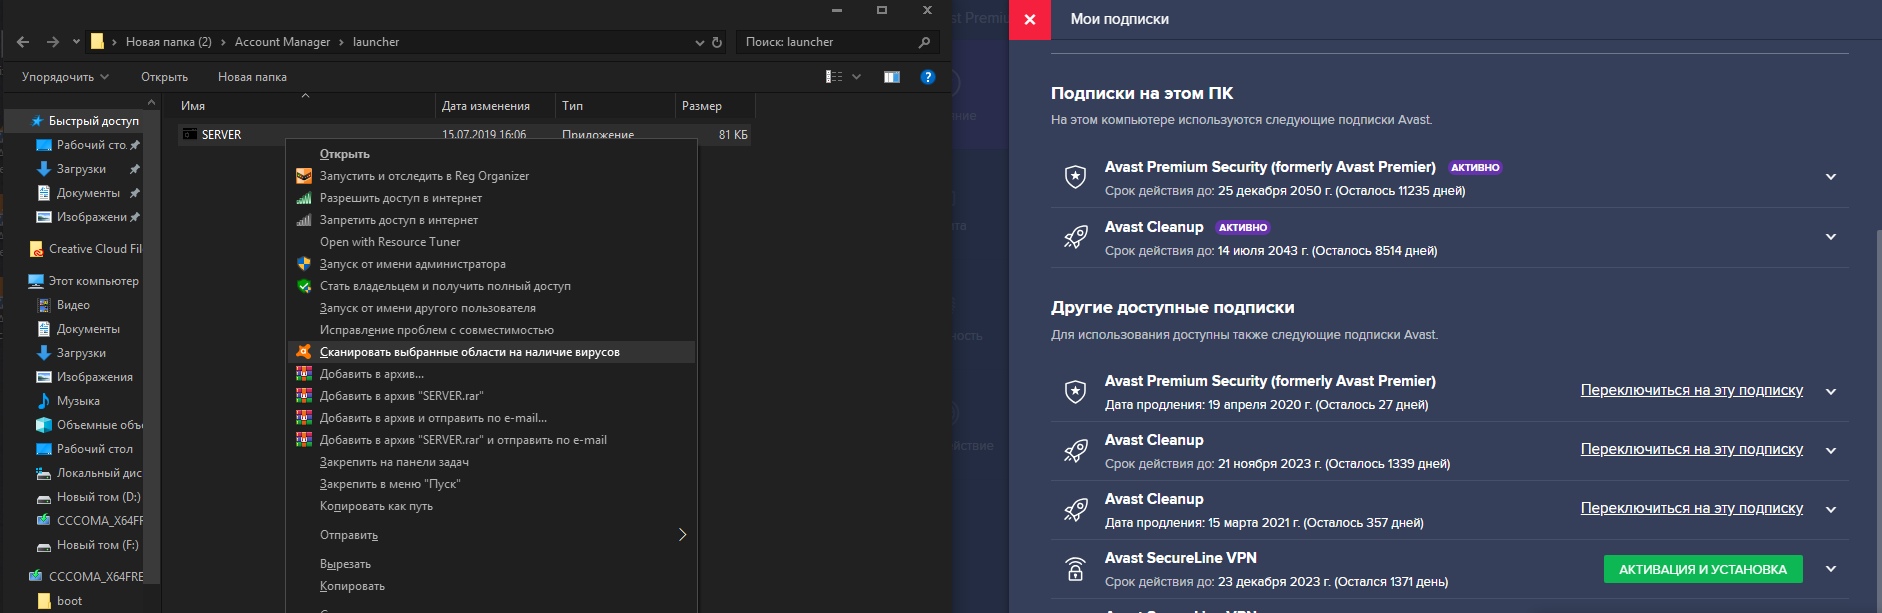Switch to Avast Cleanup renewing 2021
Screen dimensions: 1882x613
click(x=1692, y=508)
